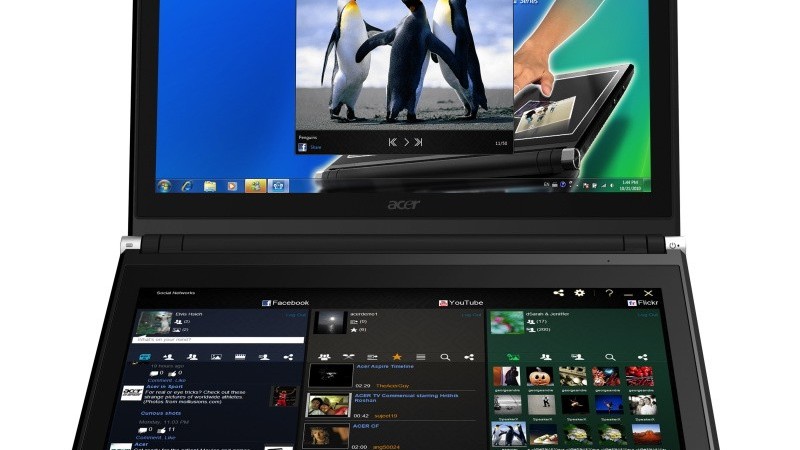Open the help question mark

[x=608, y=293]
